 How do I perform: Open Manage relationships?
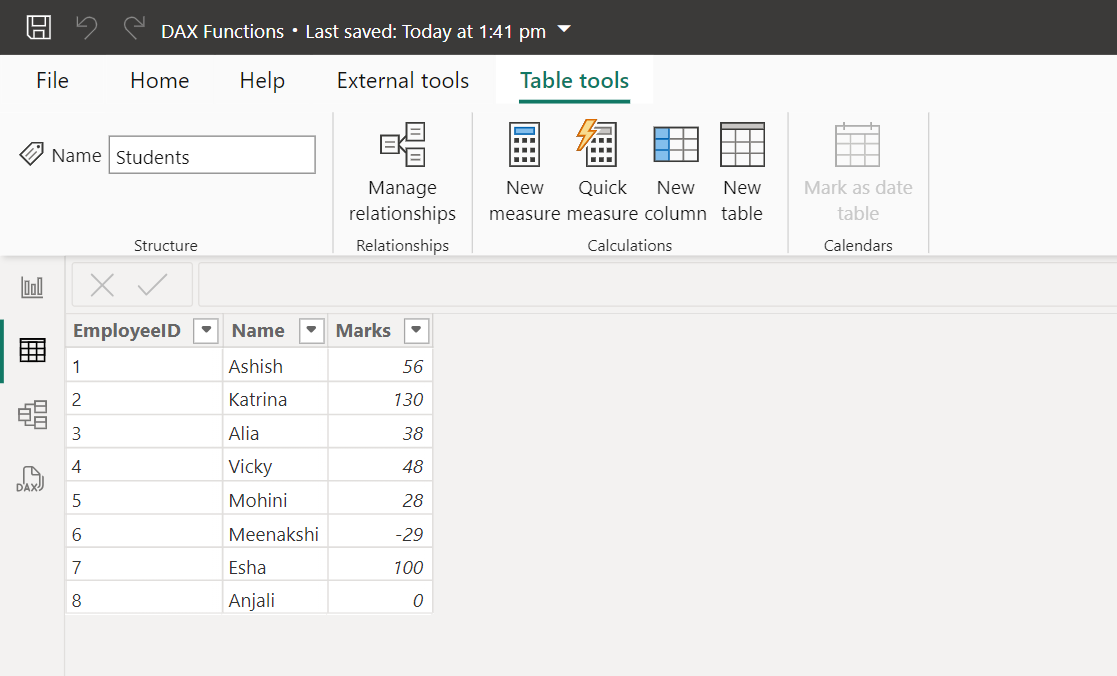pyautogui.click(x=402, y=172)
